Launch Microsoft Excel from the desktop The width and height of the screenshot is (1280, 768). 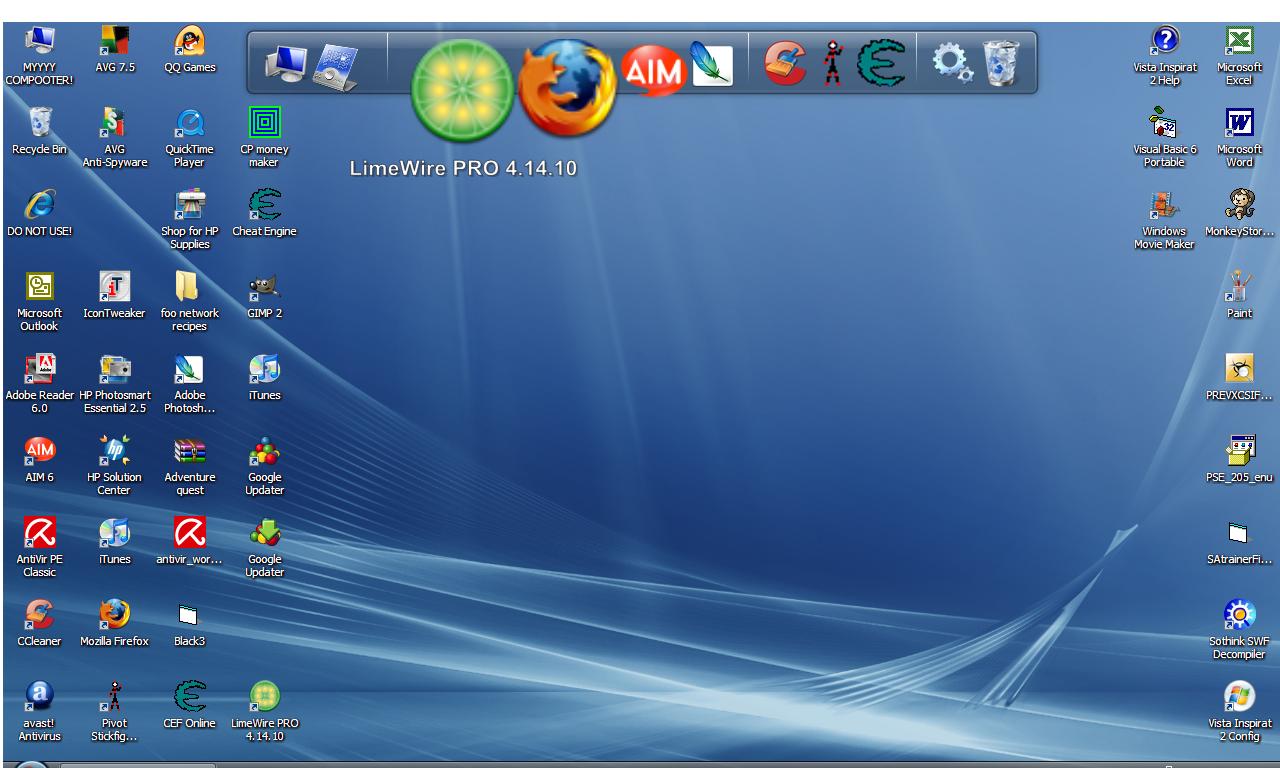pyautogui.click(x=1240, y=57)
